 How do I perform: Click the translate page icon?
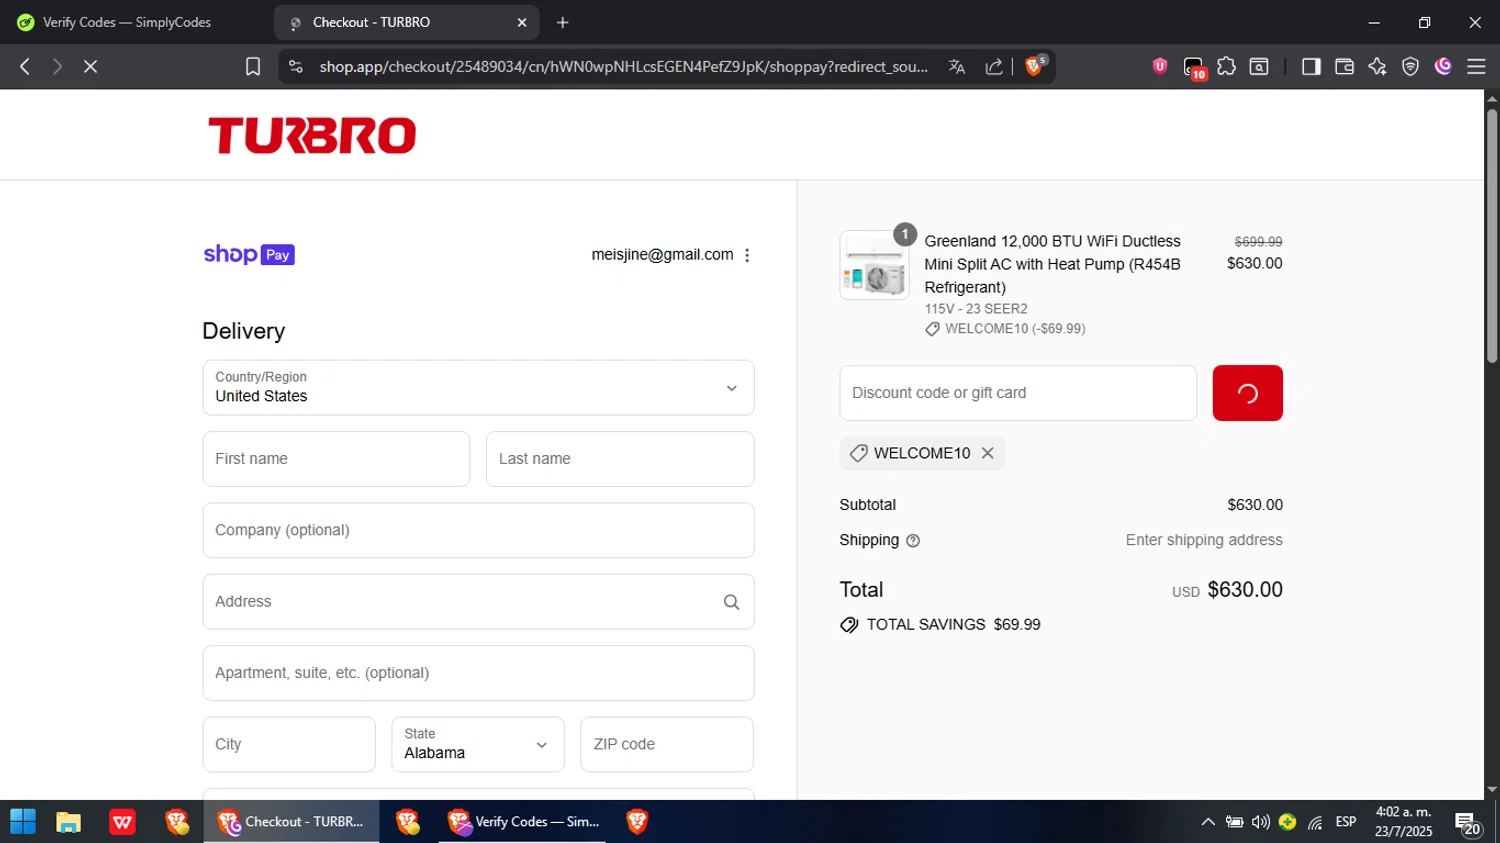tap(957, 66)
